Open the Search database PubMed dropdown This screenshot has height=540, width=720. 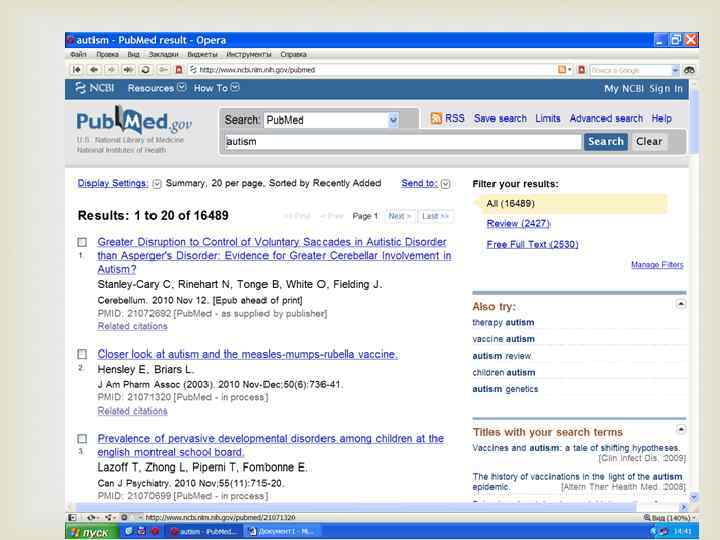[393, 120]
